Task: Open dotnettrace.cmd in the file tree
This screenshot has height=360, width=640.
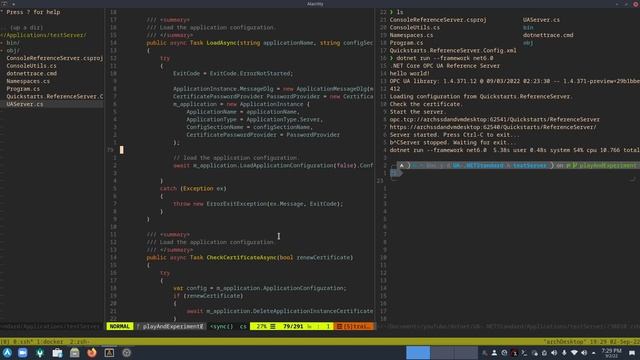Action: tap(31, 73)
